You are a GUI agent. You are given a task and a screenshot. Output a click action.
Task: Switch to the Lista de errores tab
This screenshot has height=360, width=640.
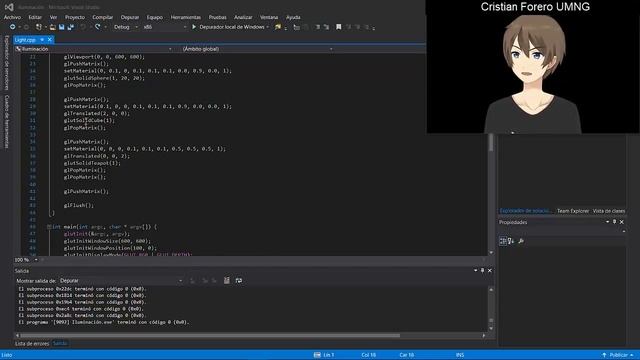point(32,344)
